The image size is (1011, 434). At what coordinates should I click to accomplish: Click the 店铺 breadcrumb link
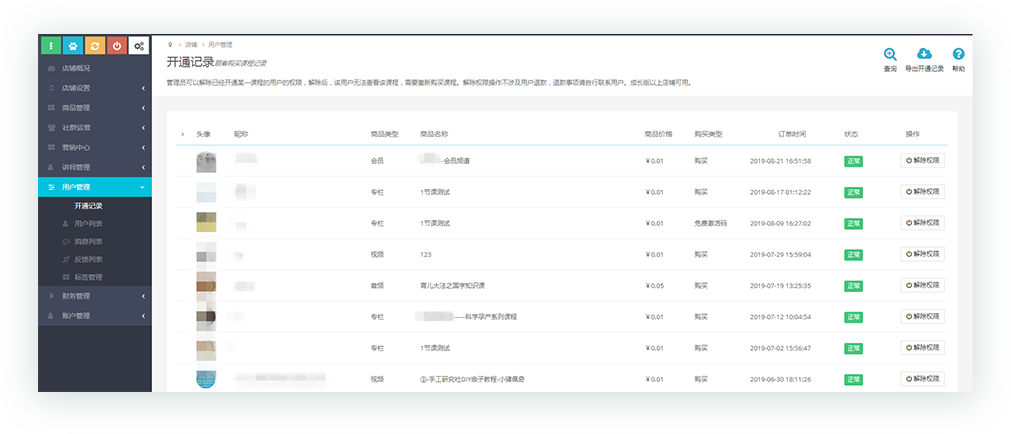pyautogui.click(x=191, y=45)
